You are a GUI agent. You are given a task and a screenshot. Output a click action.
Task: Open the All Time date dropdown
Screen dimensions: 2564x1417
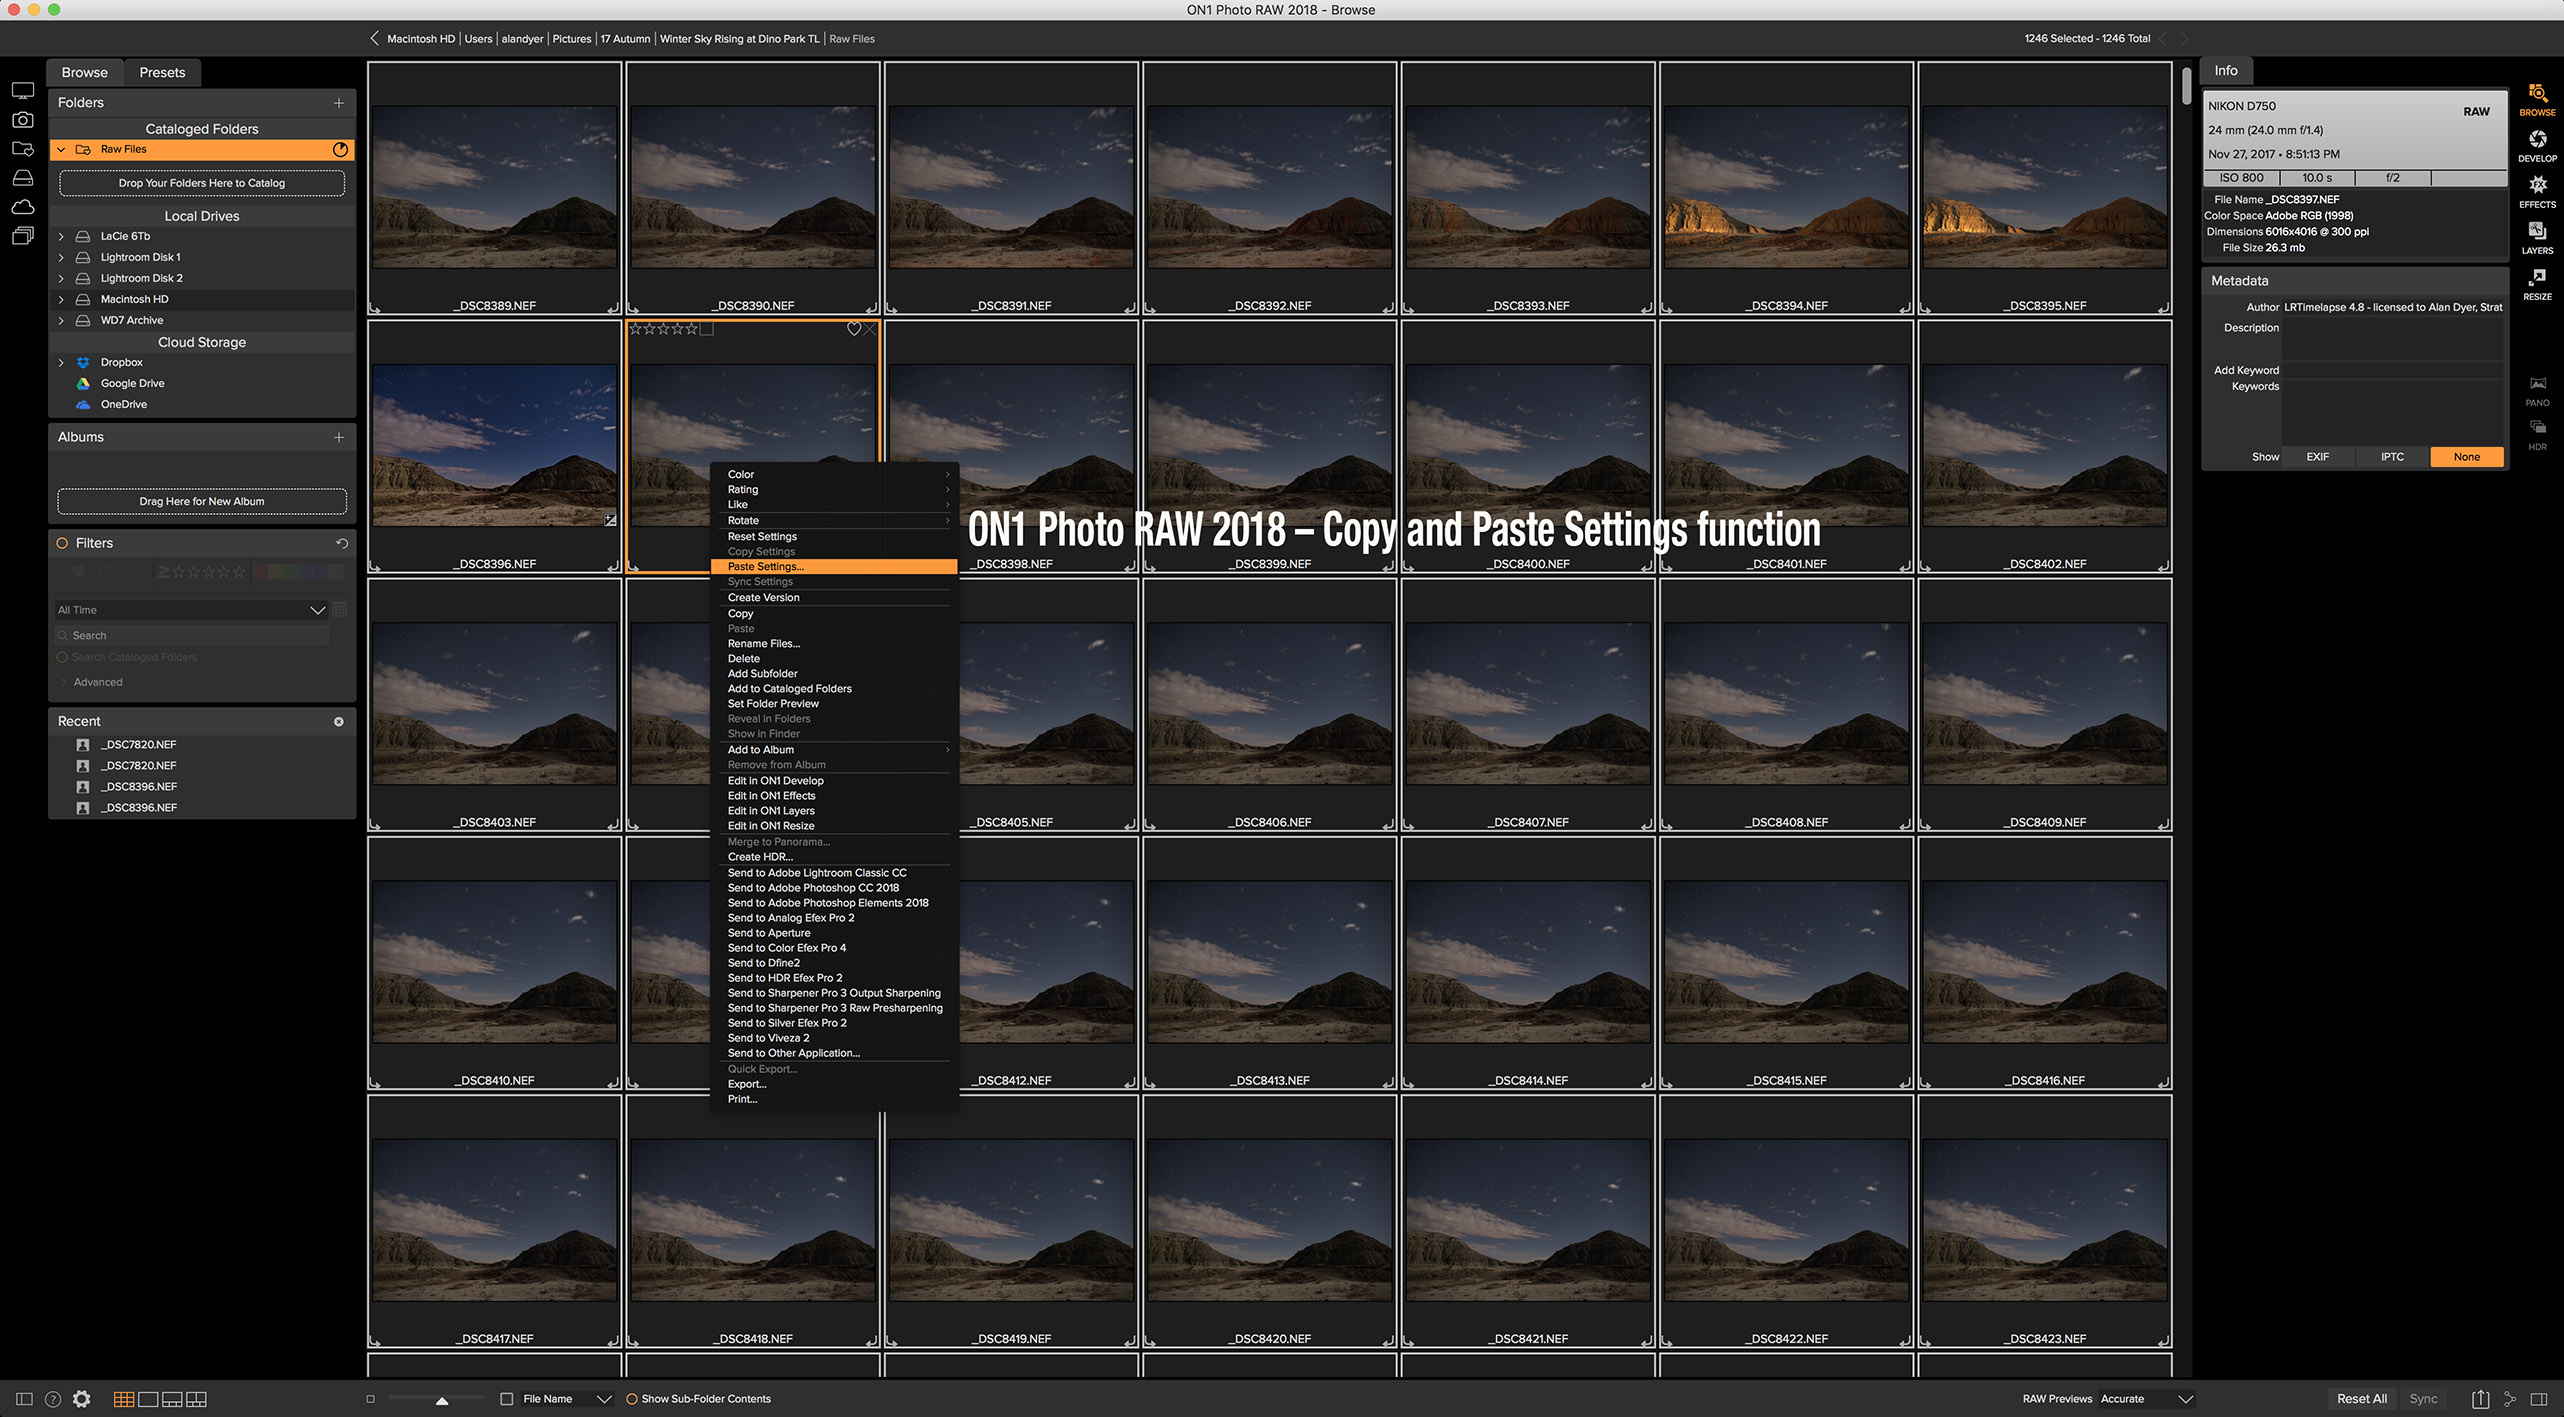coord(190,610)
